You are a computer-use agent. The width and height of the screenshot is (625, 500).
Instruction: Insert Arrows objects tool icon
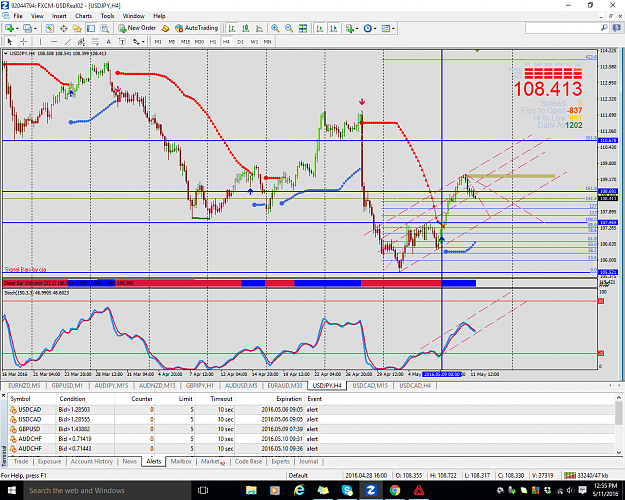point(136,41)
